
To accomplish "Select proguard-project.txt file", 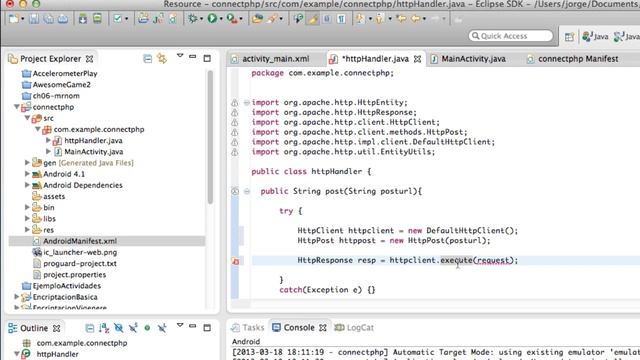I will coord(80,263).
